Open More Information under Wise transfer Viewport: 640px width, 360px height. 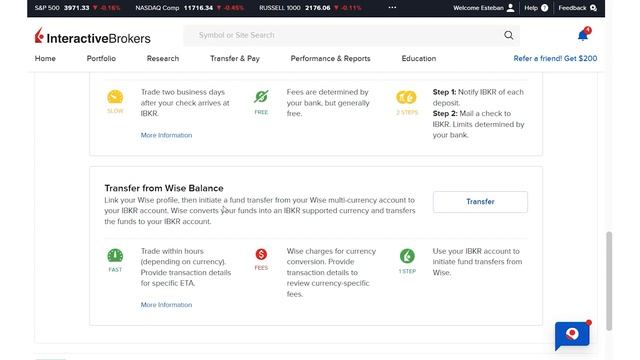[166, 305]
